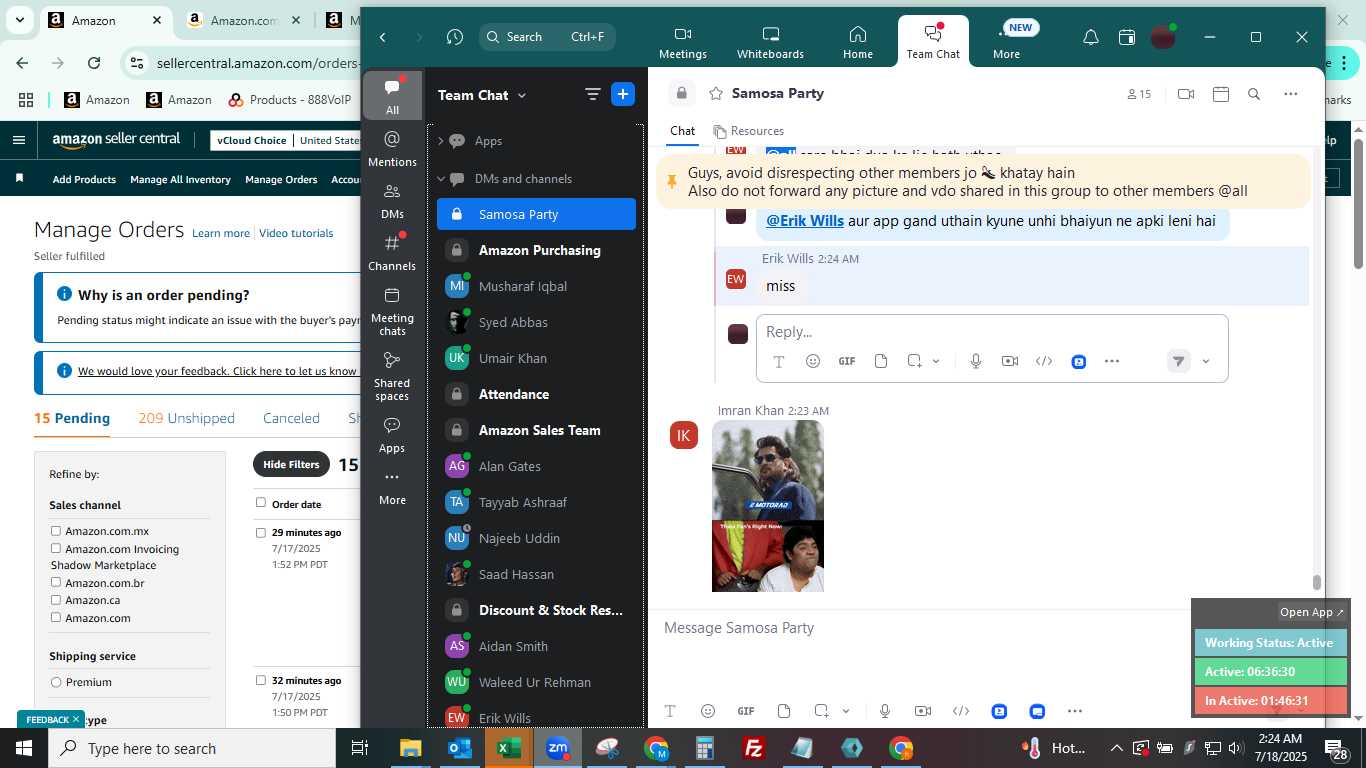
Task: Click emoji icon in reply toolbar
Action: 813,361
